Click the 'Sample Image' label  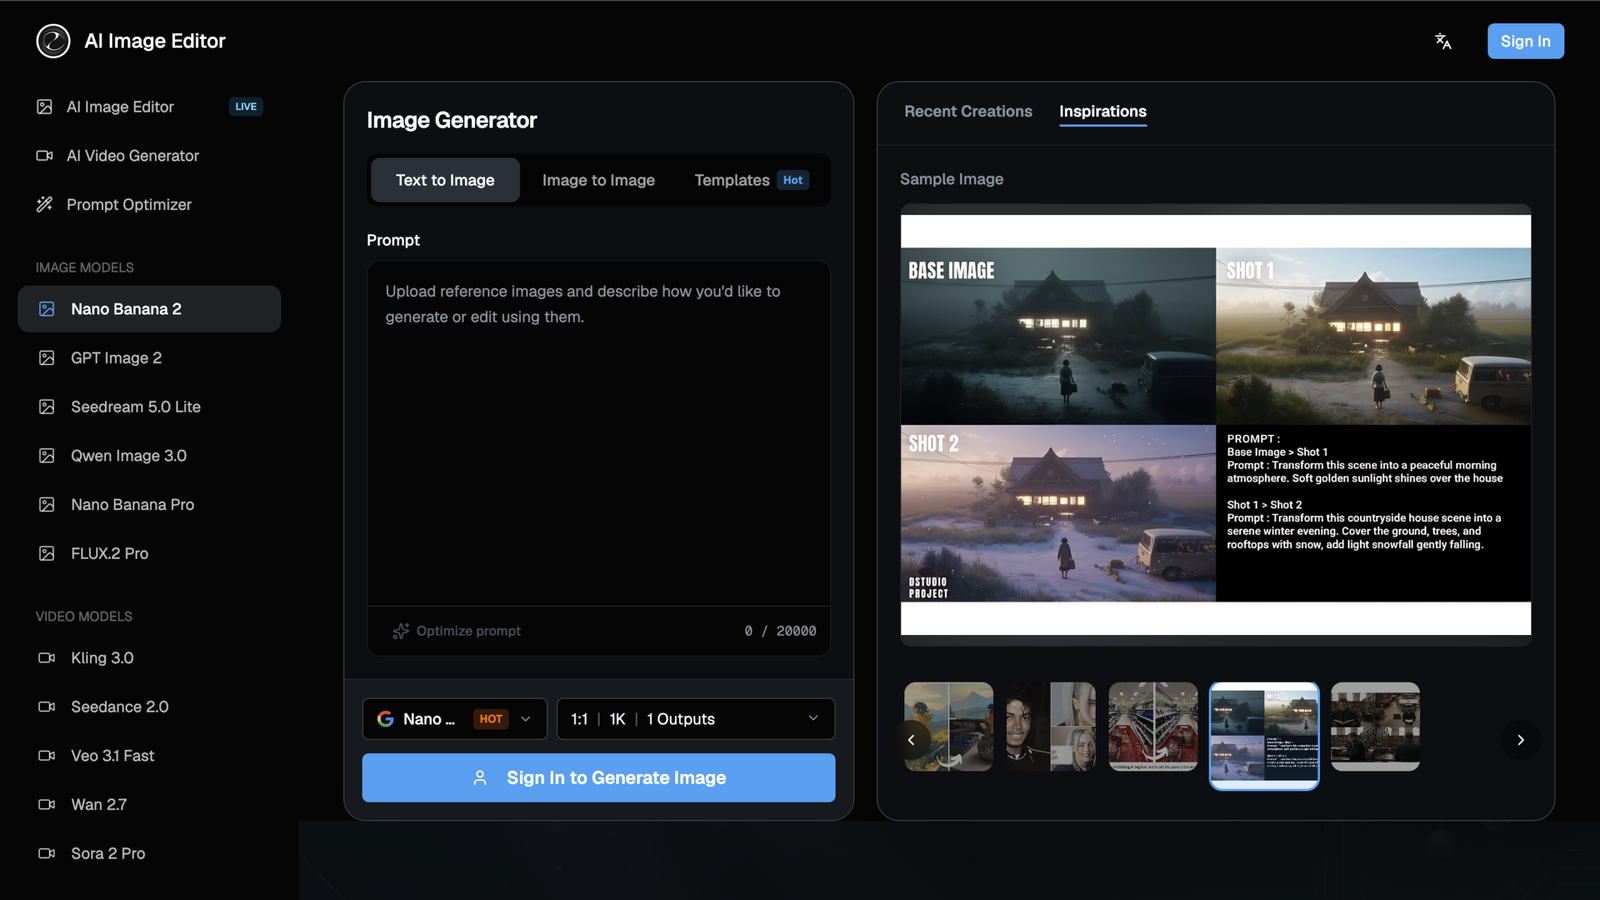pyautogui.click(x=952, y=179)
